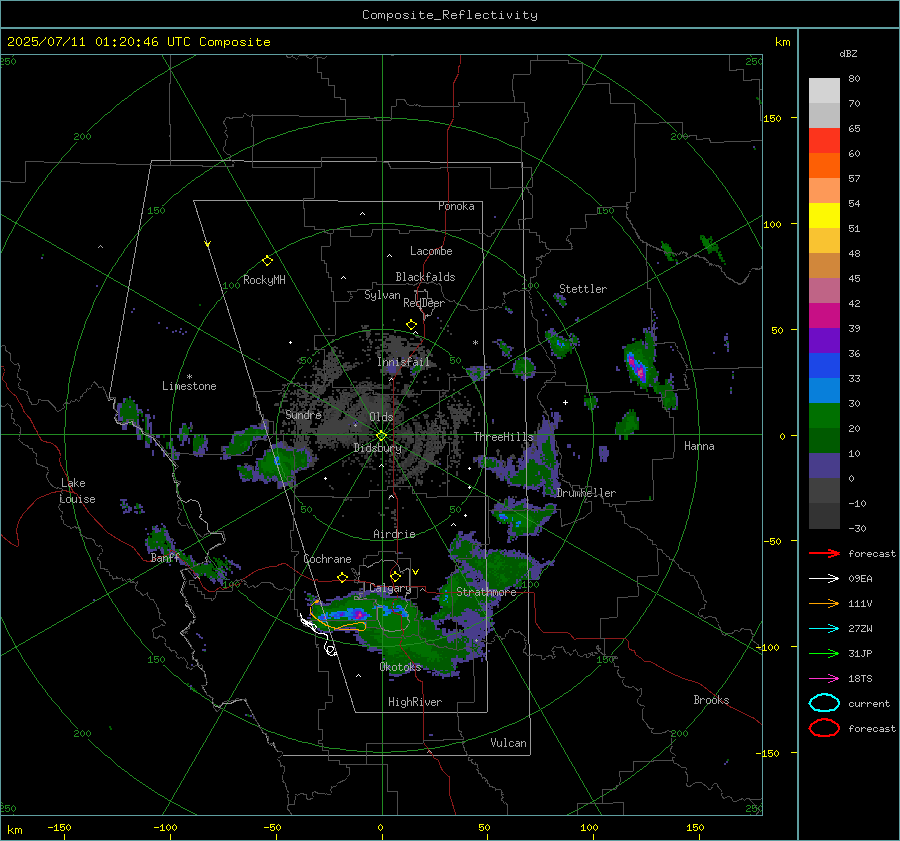
Task: Click the Ponoka town label
Action: 456,206
